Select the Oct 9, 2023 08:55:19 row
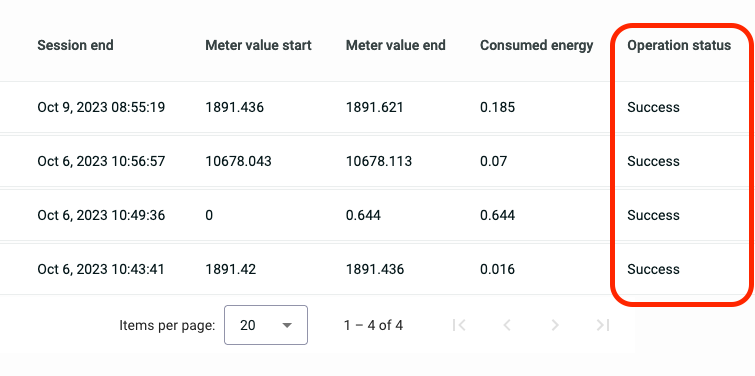The image size is (755, 376). [378, 107]
